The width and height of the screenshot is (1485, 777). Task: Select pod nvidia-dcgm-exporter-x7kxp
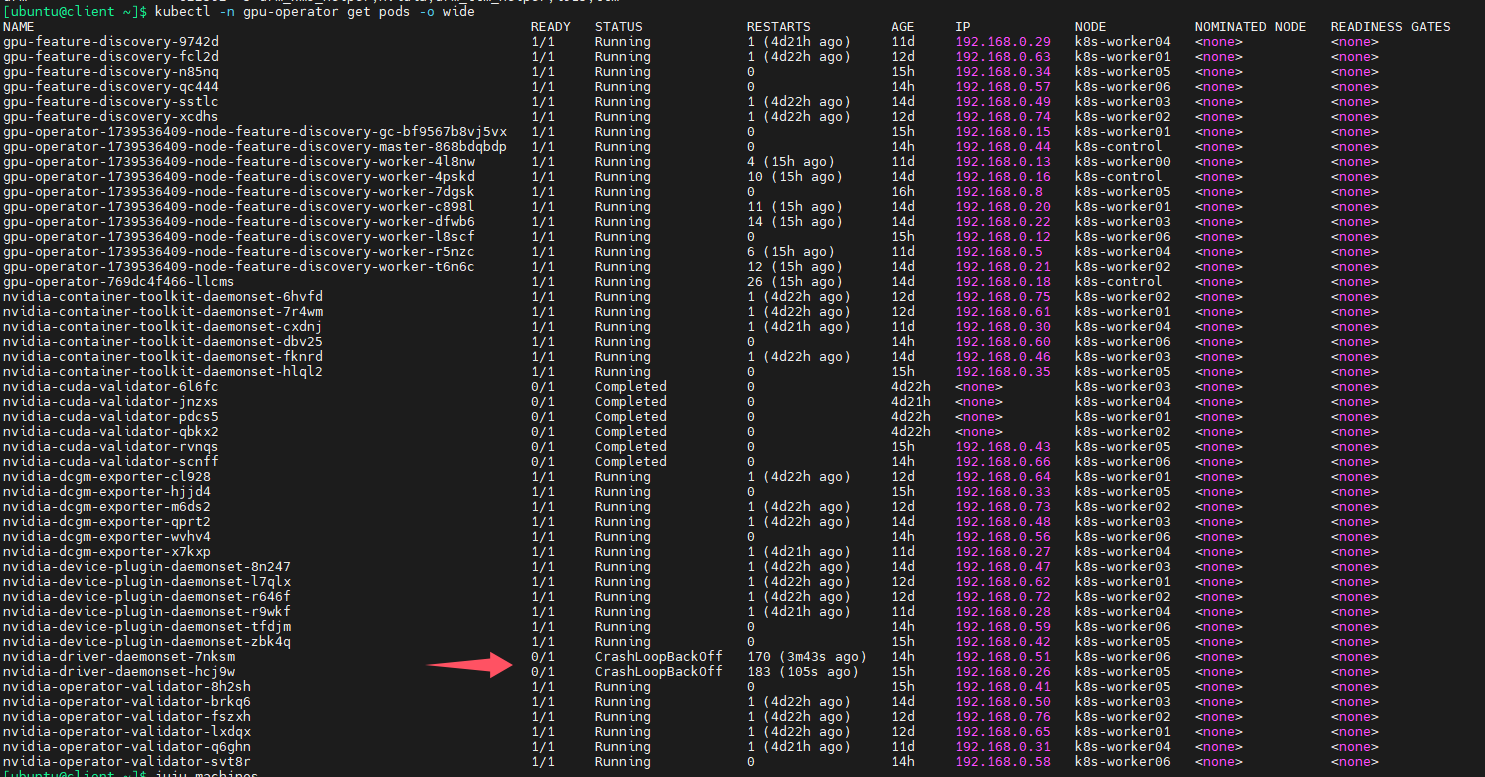tap(106, 551)
